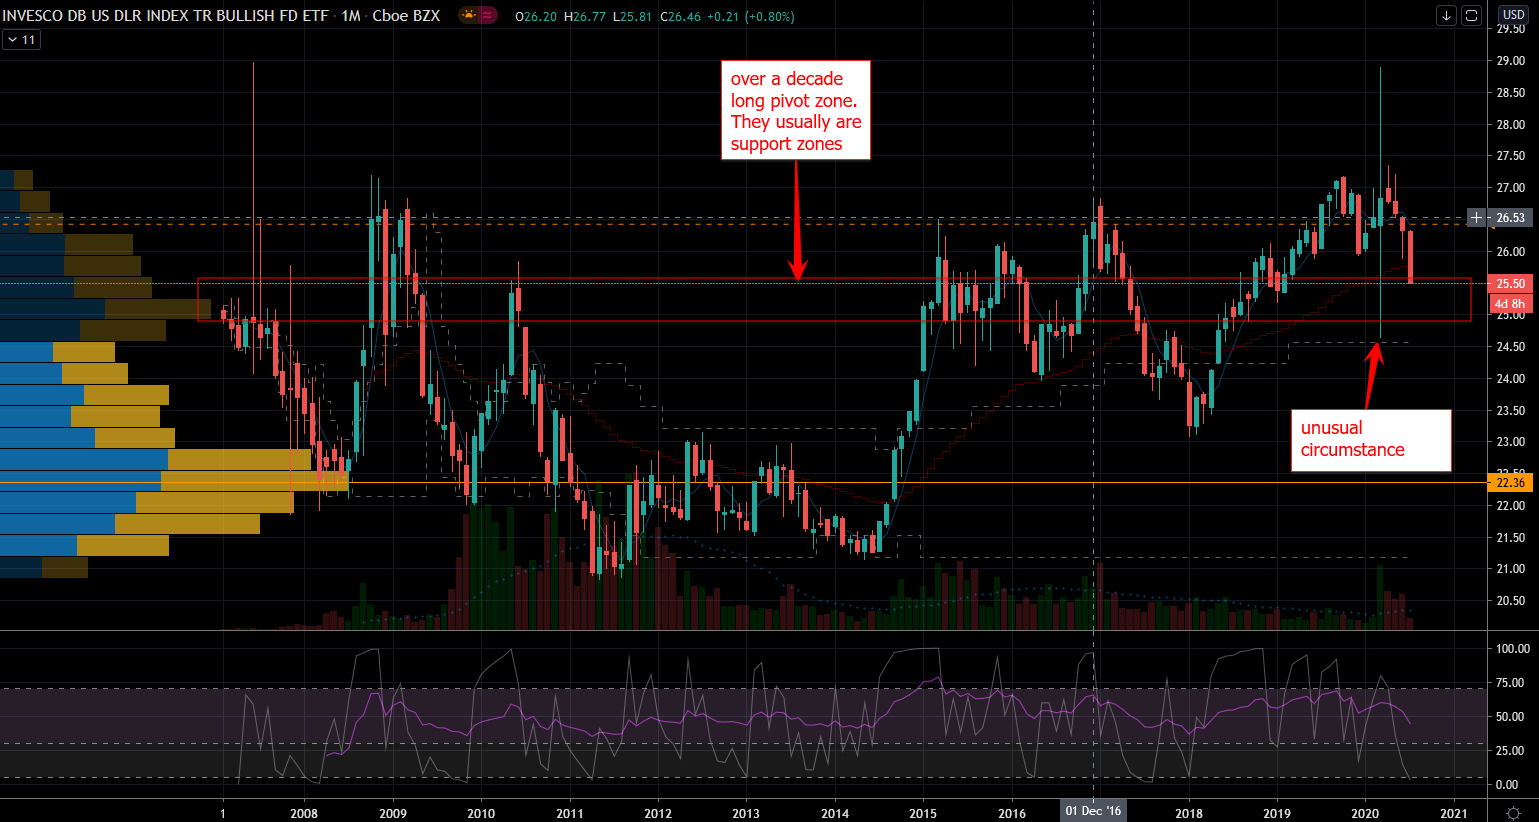Click the 2020 year on the time axis
Viewport: 1539px width, 822px height.
[x=1365, y=813]
